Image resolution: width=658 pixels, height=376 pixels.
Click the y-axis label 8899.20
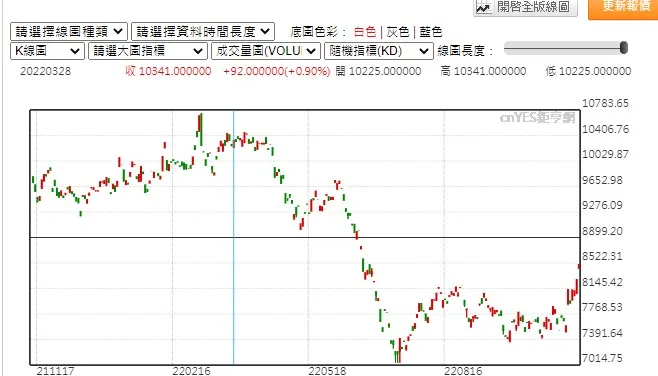pyautogui.click(x=603, y=231)
